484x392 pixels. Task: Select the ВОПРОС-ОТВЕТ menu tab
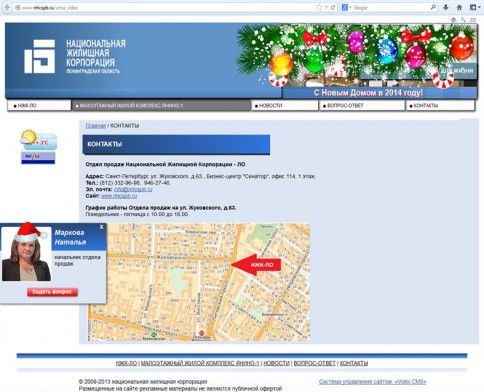[x=363, y=106]
